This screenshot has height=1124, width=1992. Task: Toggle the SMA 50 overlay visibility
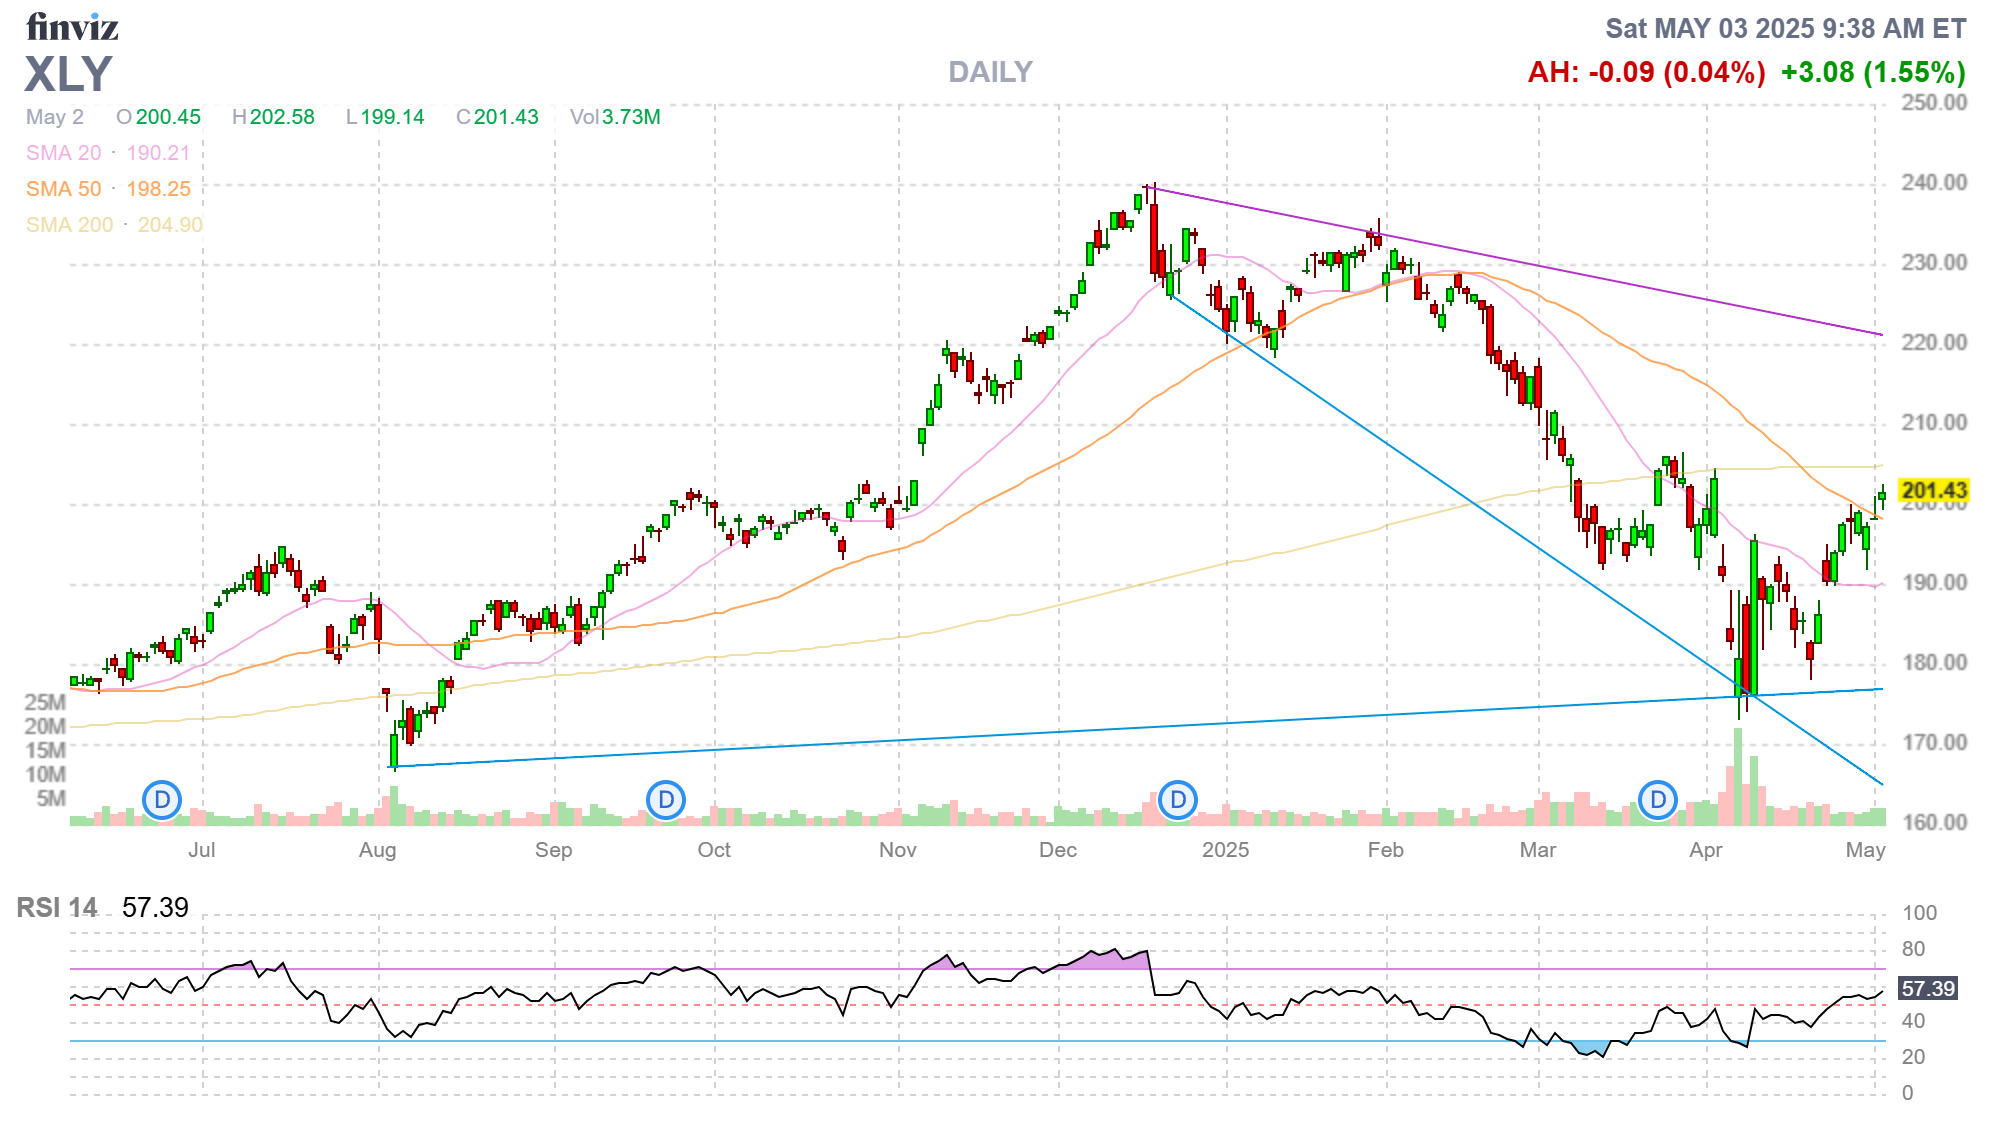pos(63,189)
